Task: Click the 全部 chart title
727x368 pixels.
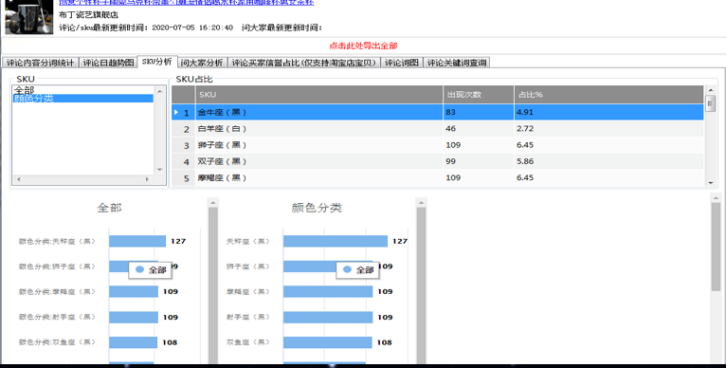Action: (x=109, y=208)
